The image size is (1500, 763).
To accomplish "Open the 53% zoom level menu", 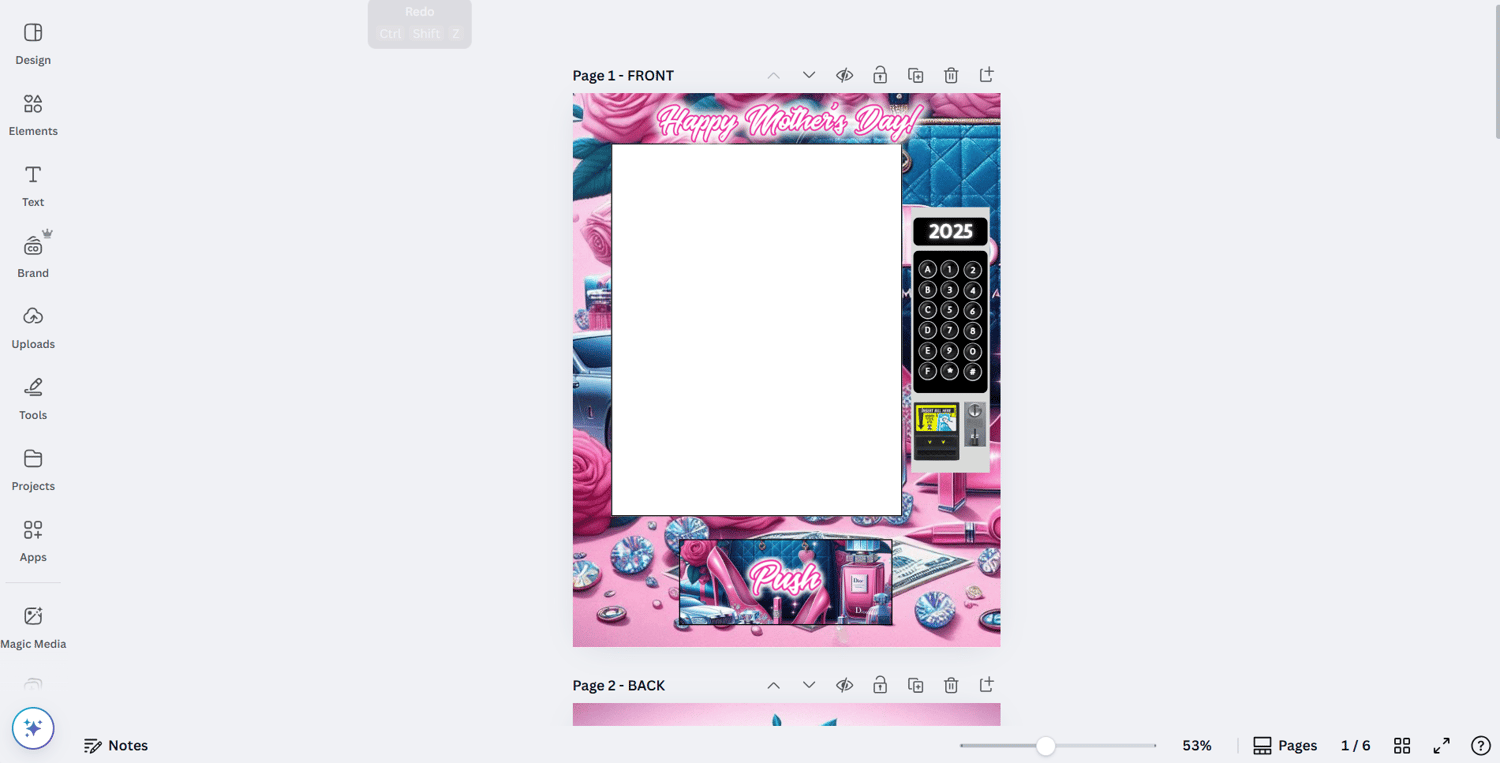I will (x=1197, y=746).
